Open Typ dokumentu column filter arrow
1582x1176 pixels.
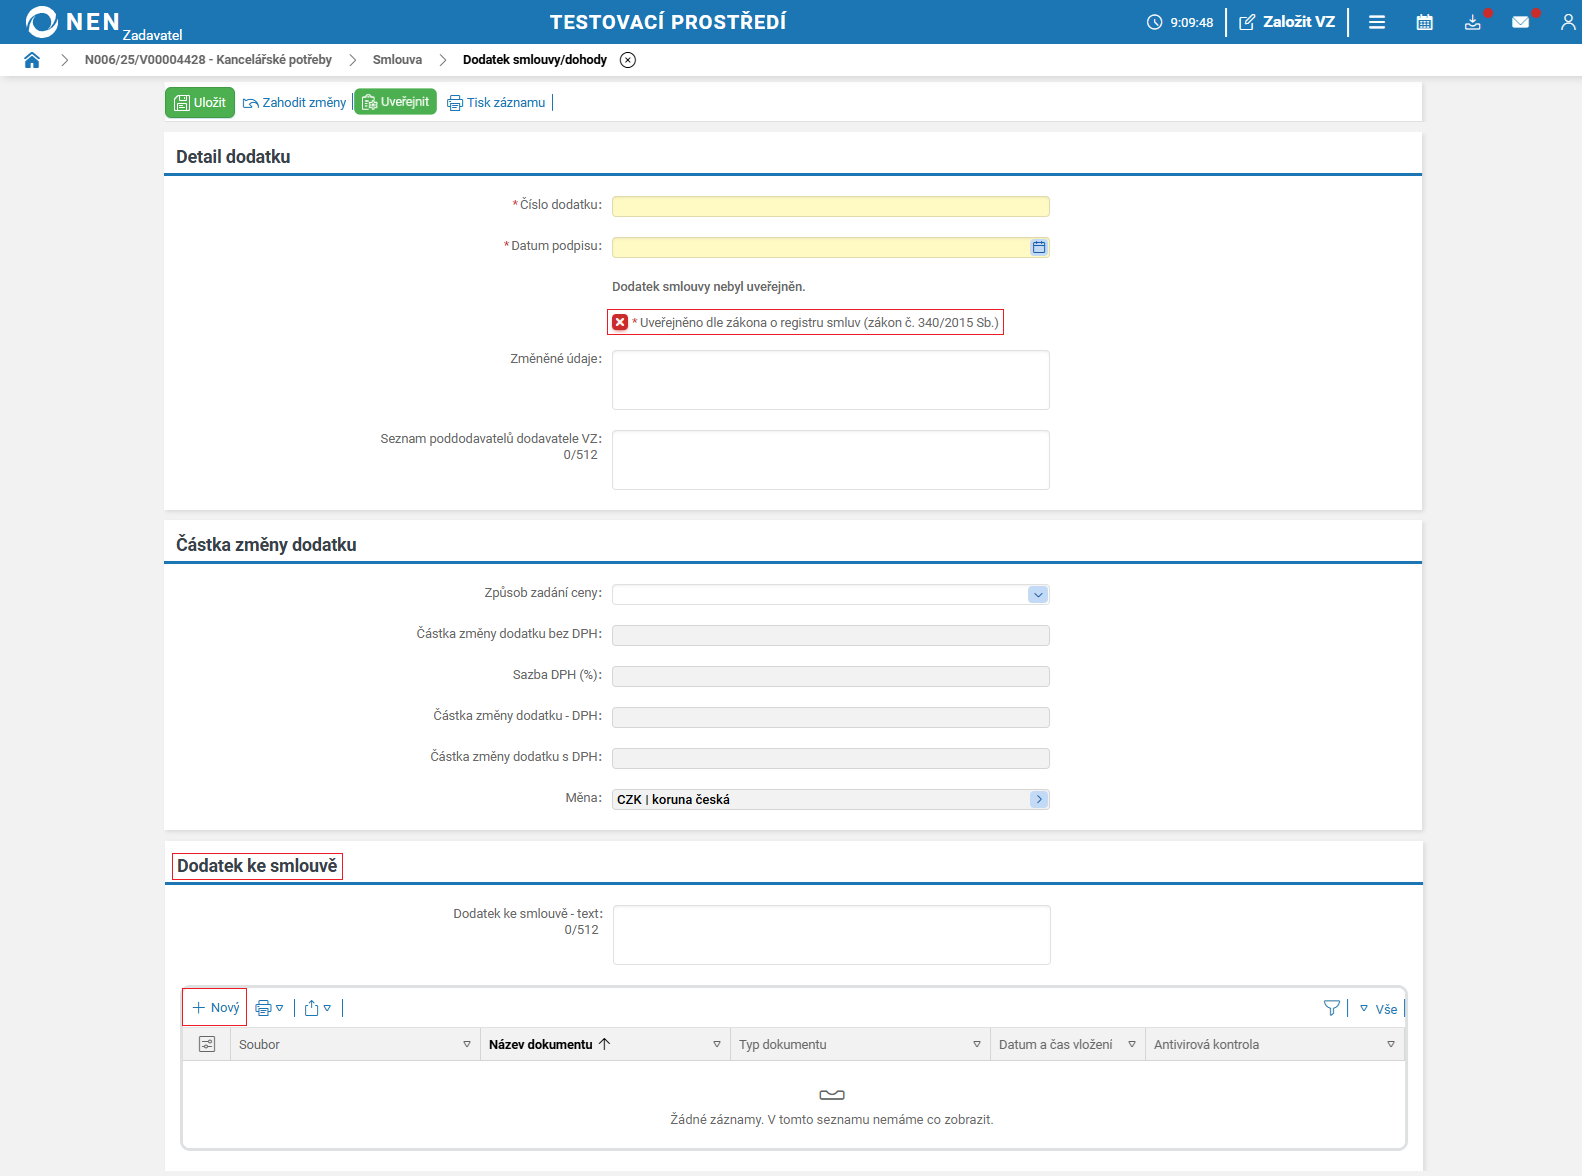click(977, 1044)
